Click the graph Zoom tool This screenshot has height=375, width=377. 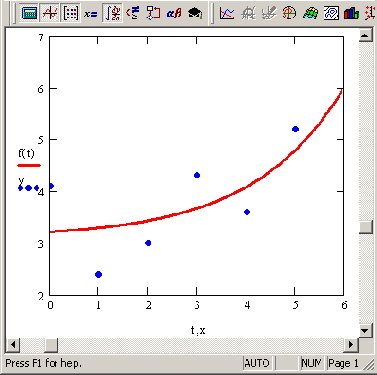point(248,13)
